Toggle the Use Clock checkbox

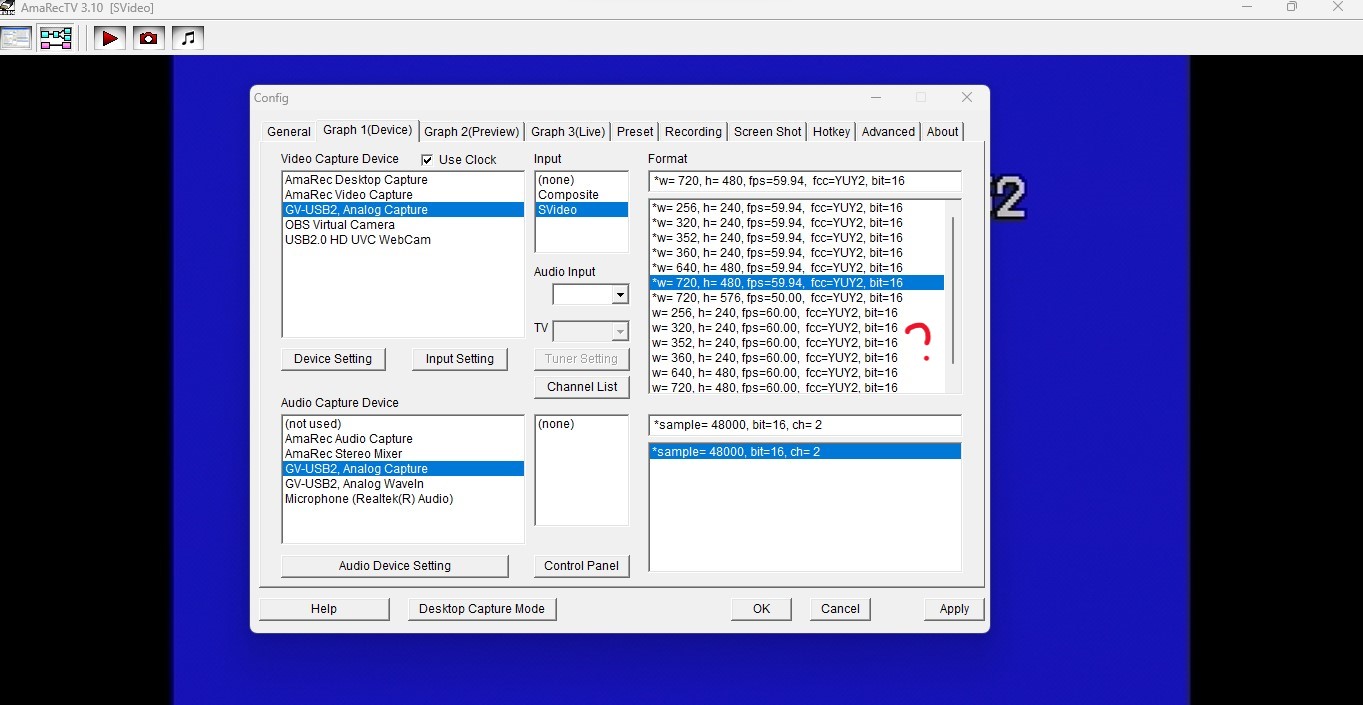coord(427,160)
